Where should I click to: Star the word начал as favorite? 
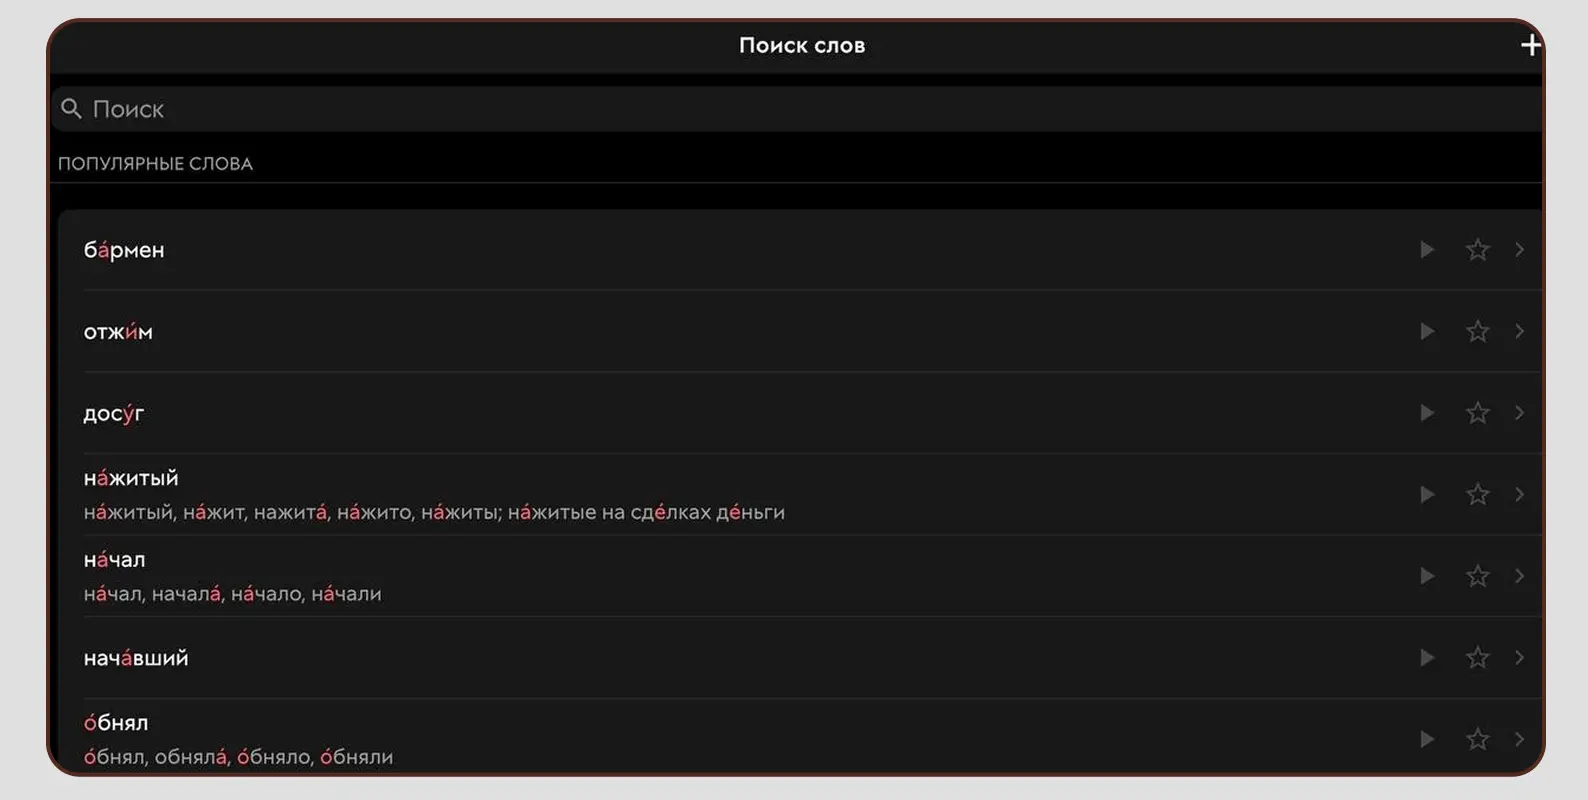tap(1477, 576)
